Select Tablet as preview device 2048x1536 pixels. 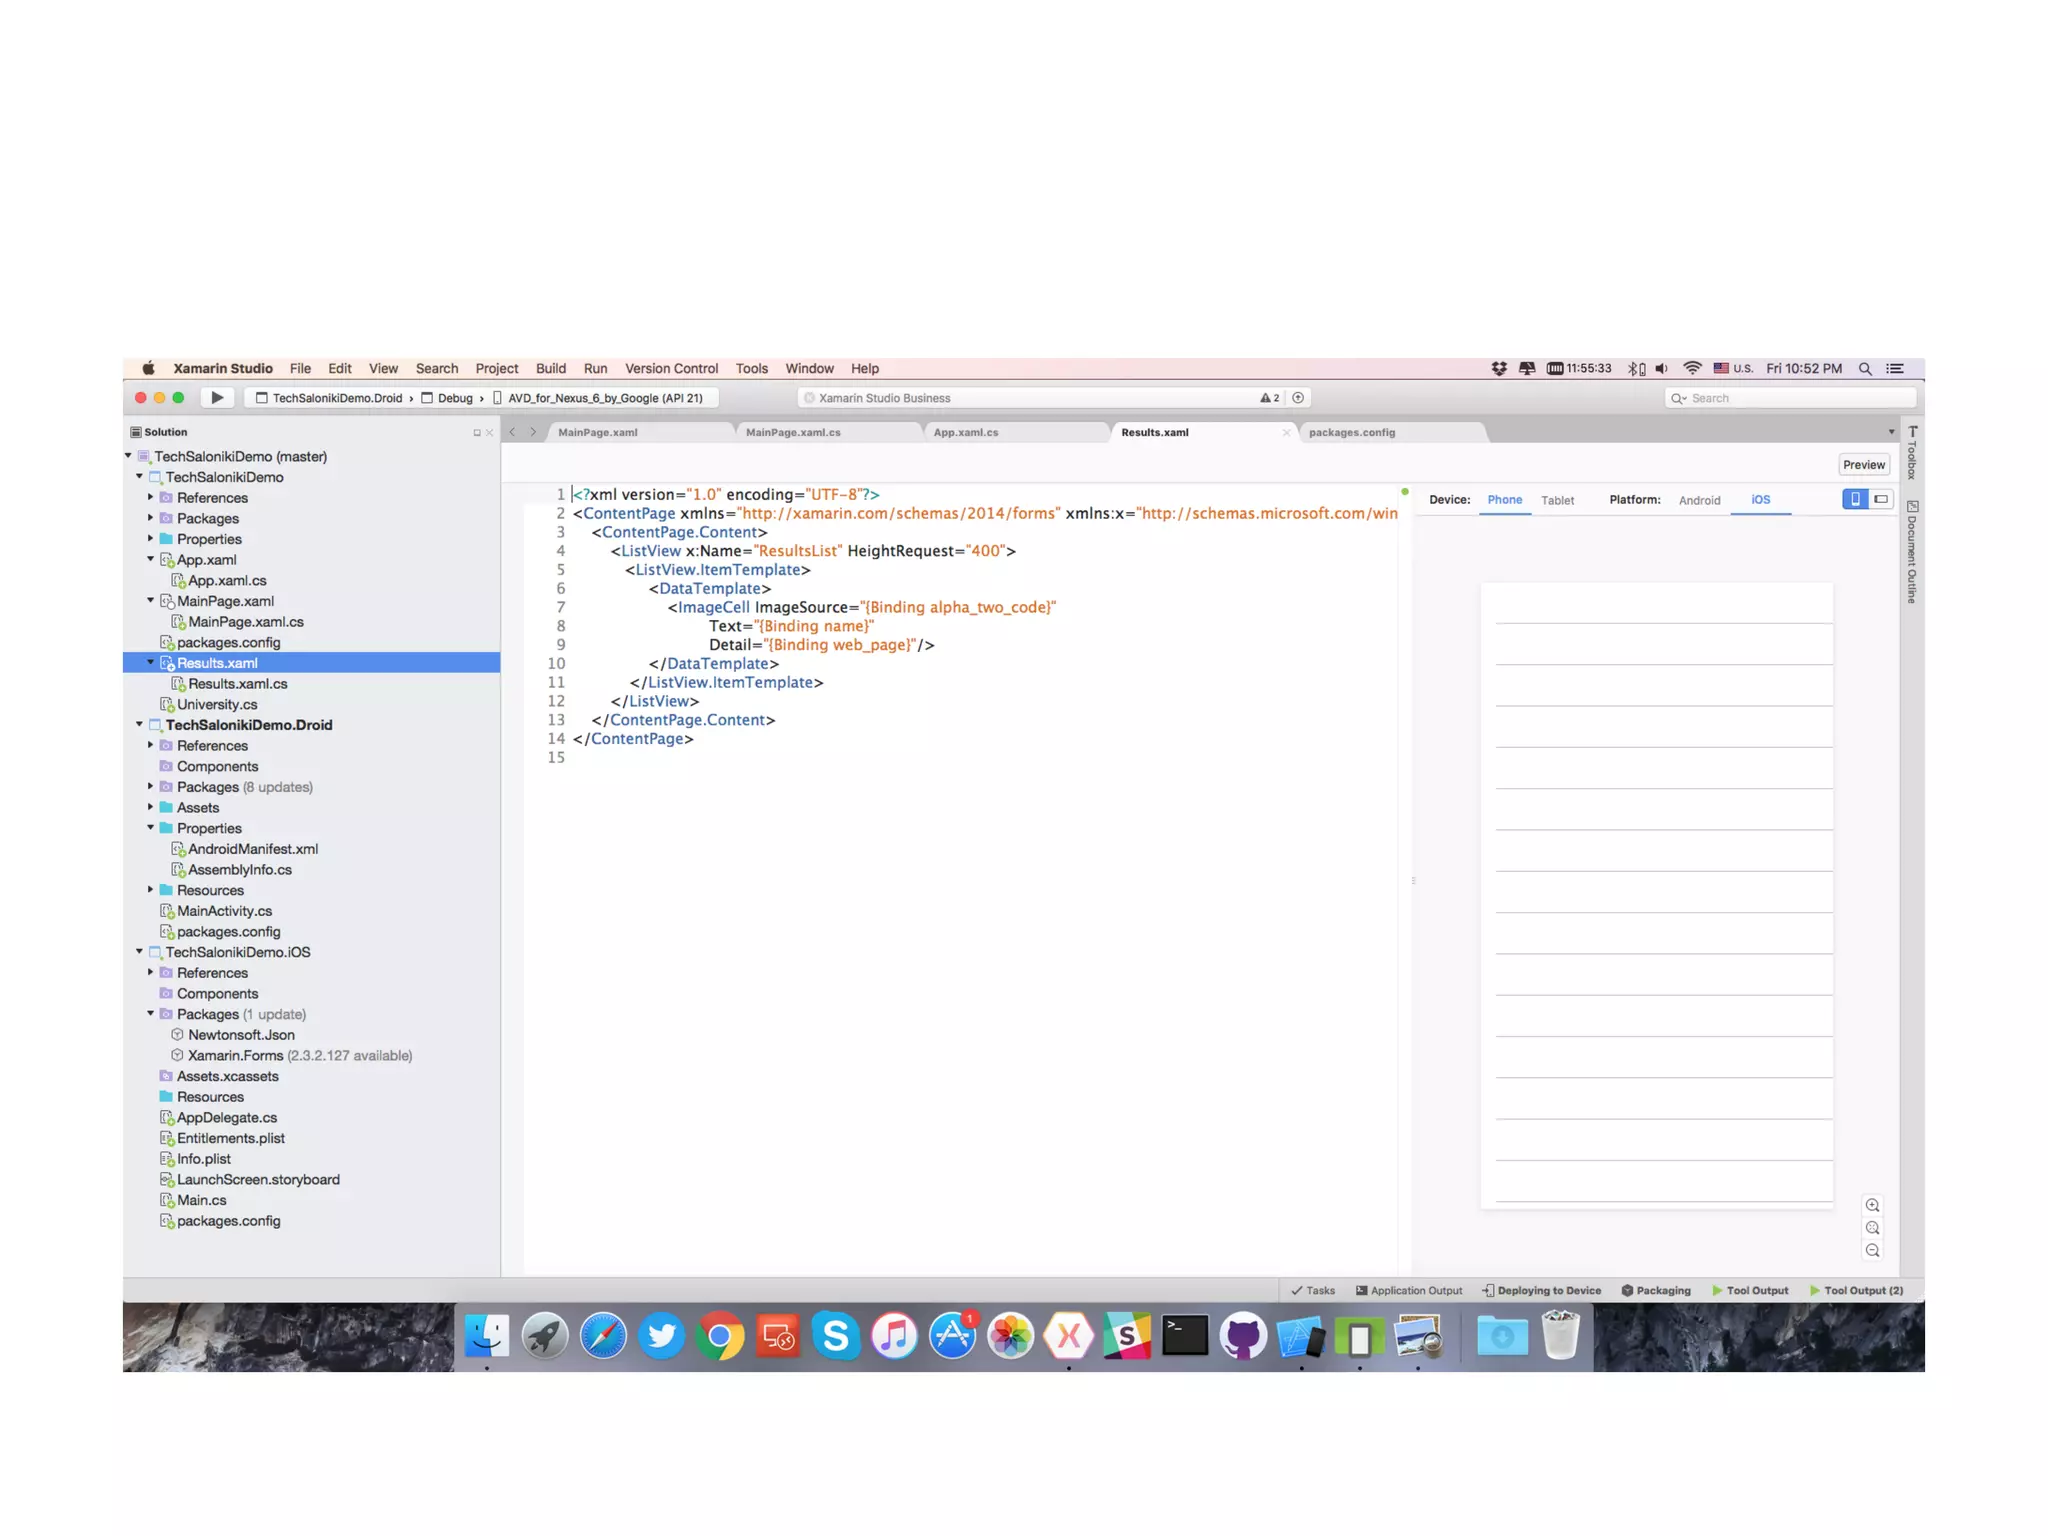[x=1557, y=500]
